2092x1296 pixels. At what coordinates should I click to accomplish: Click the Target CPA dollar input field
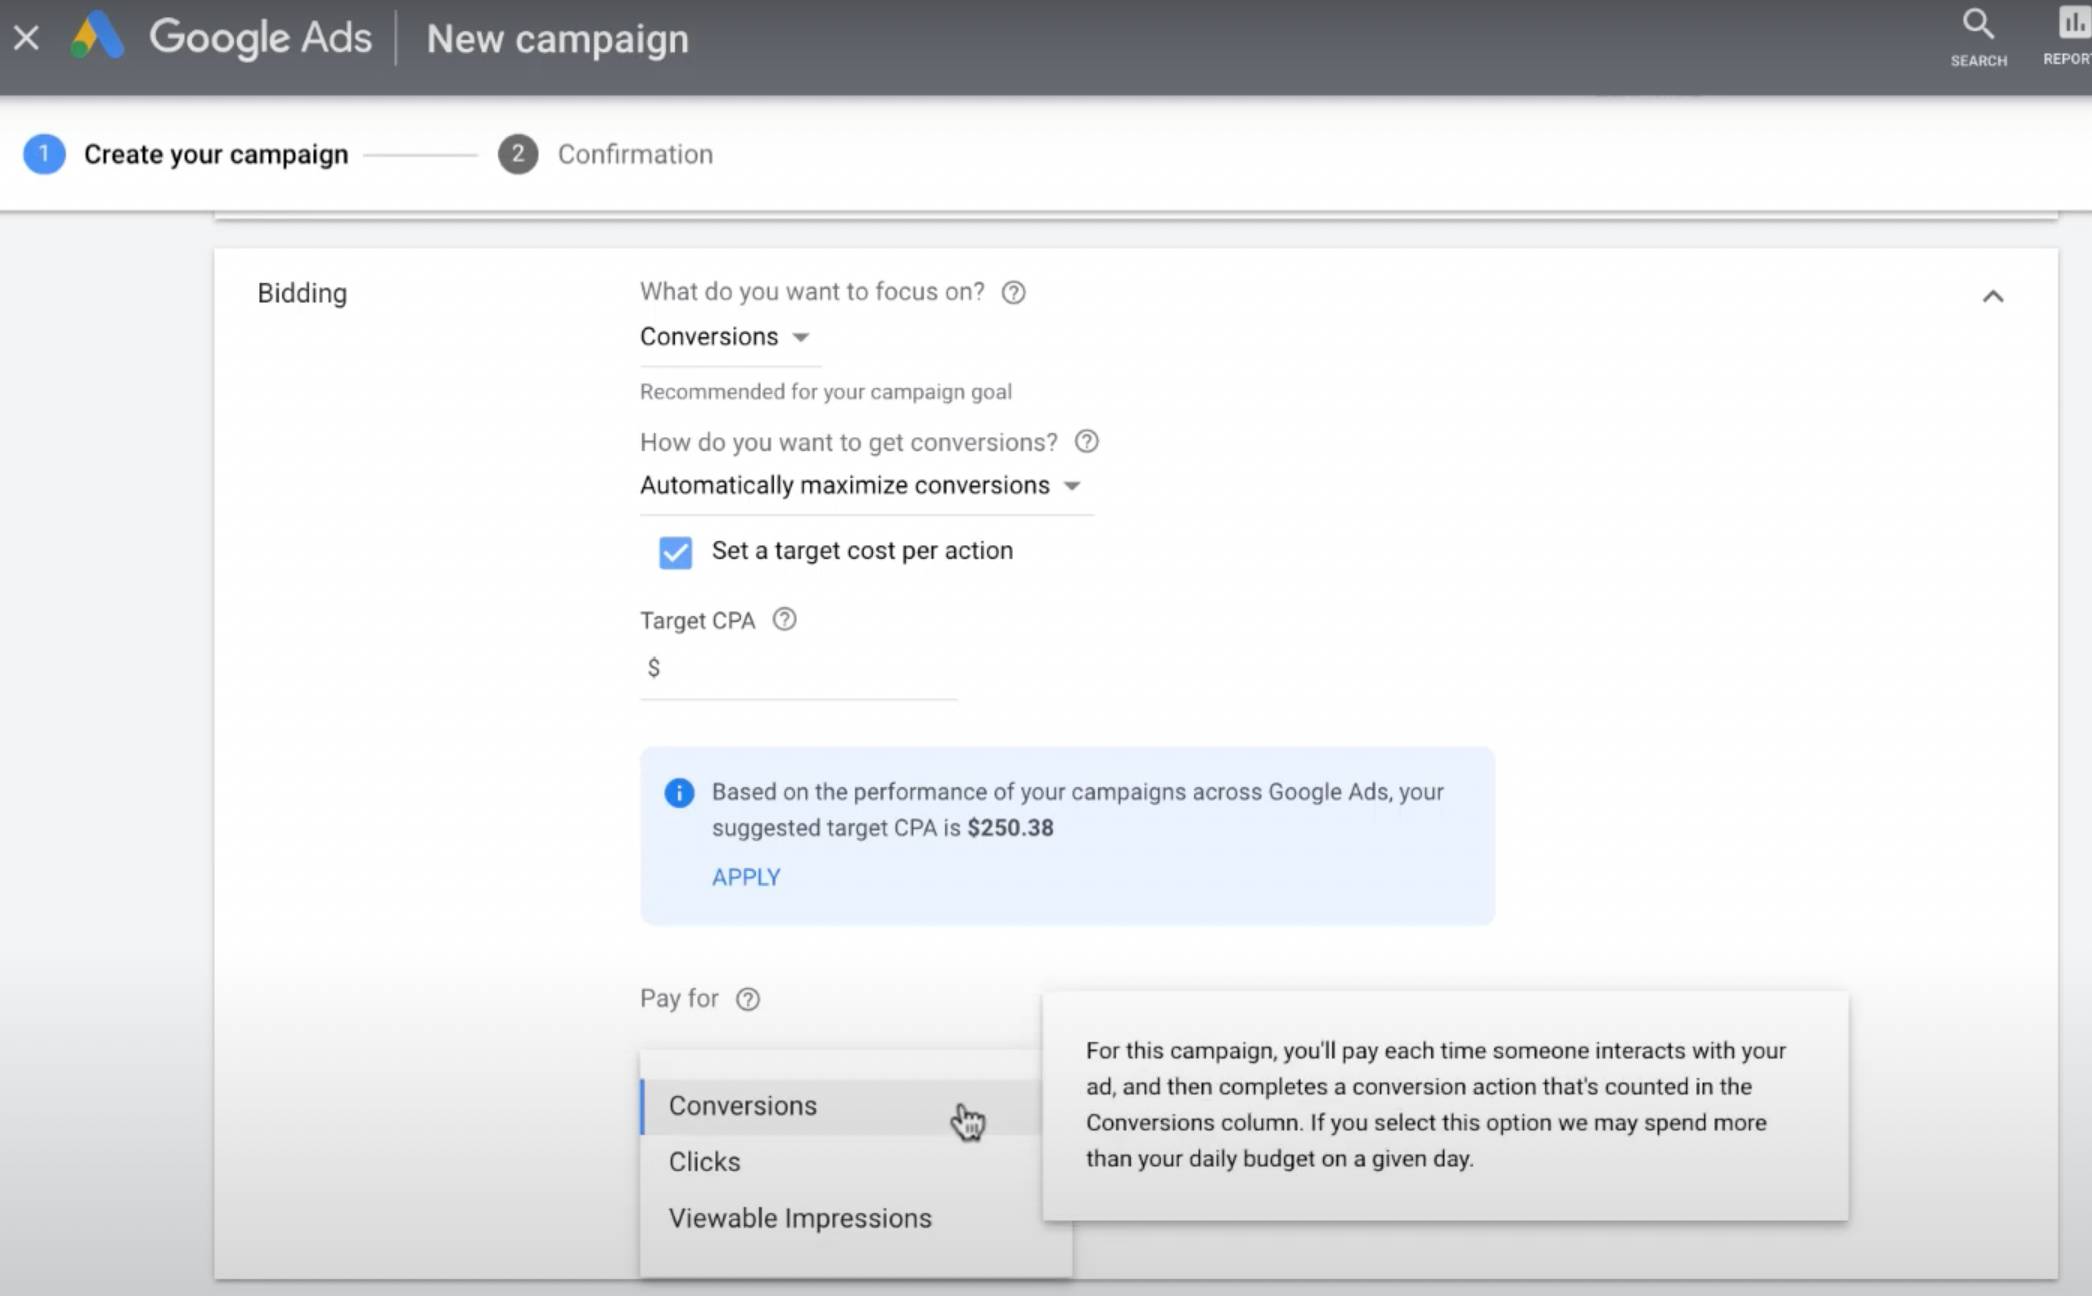click(x=805, y=668)
